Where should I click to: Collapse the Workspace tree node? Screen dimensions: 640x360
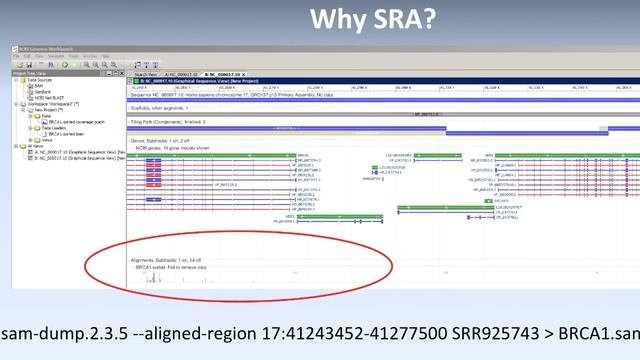(16, 104)
